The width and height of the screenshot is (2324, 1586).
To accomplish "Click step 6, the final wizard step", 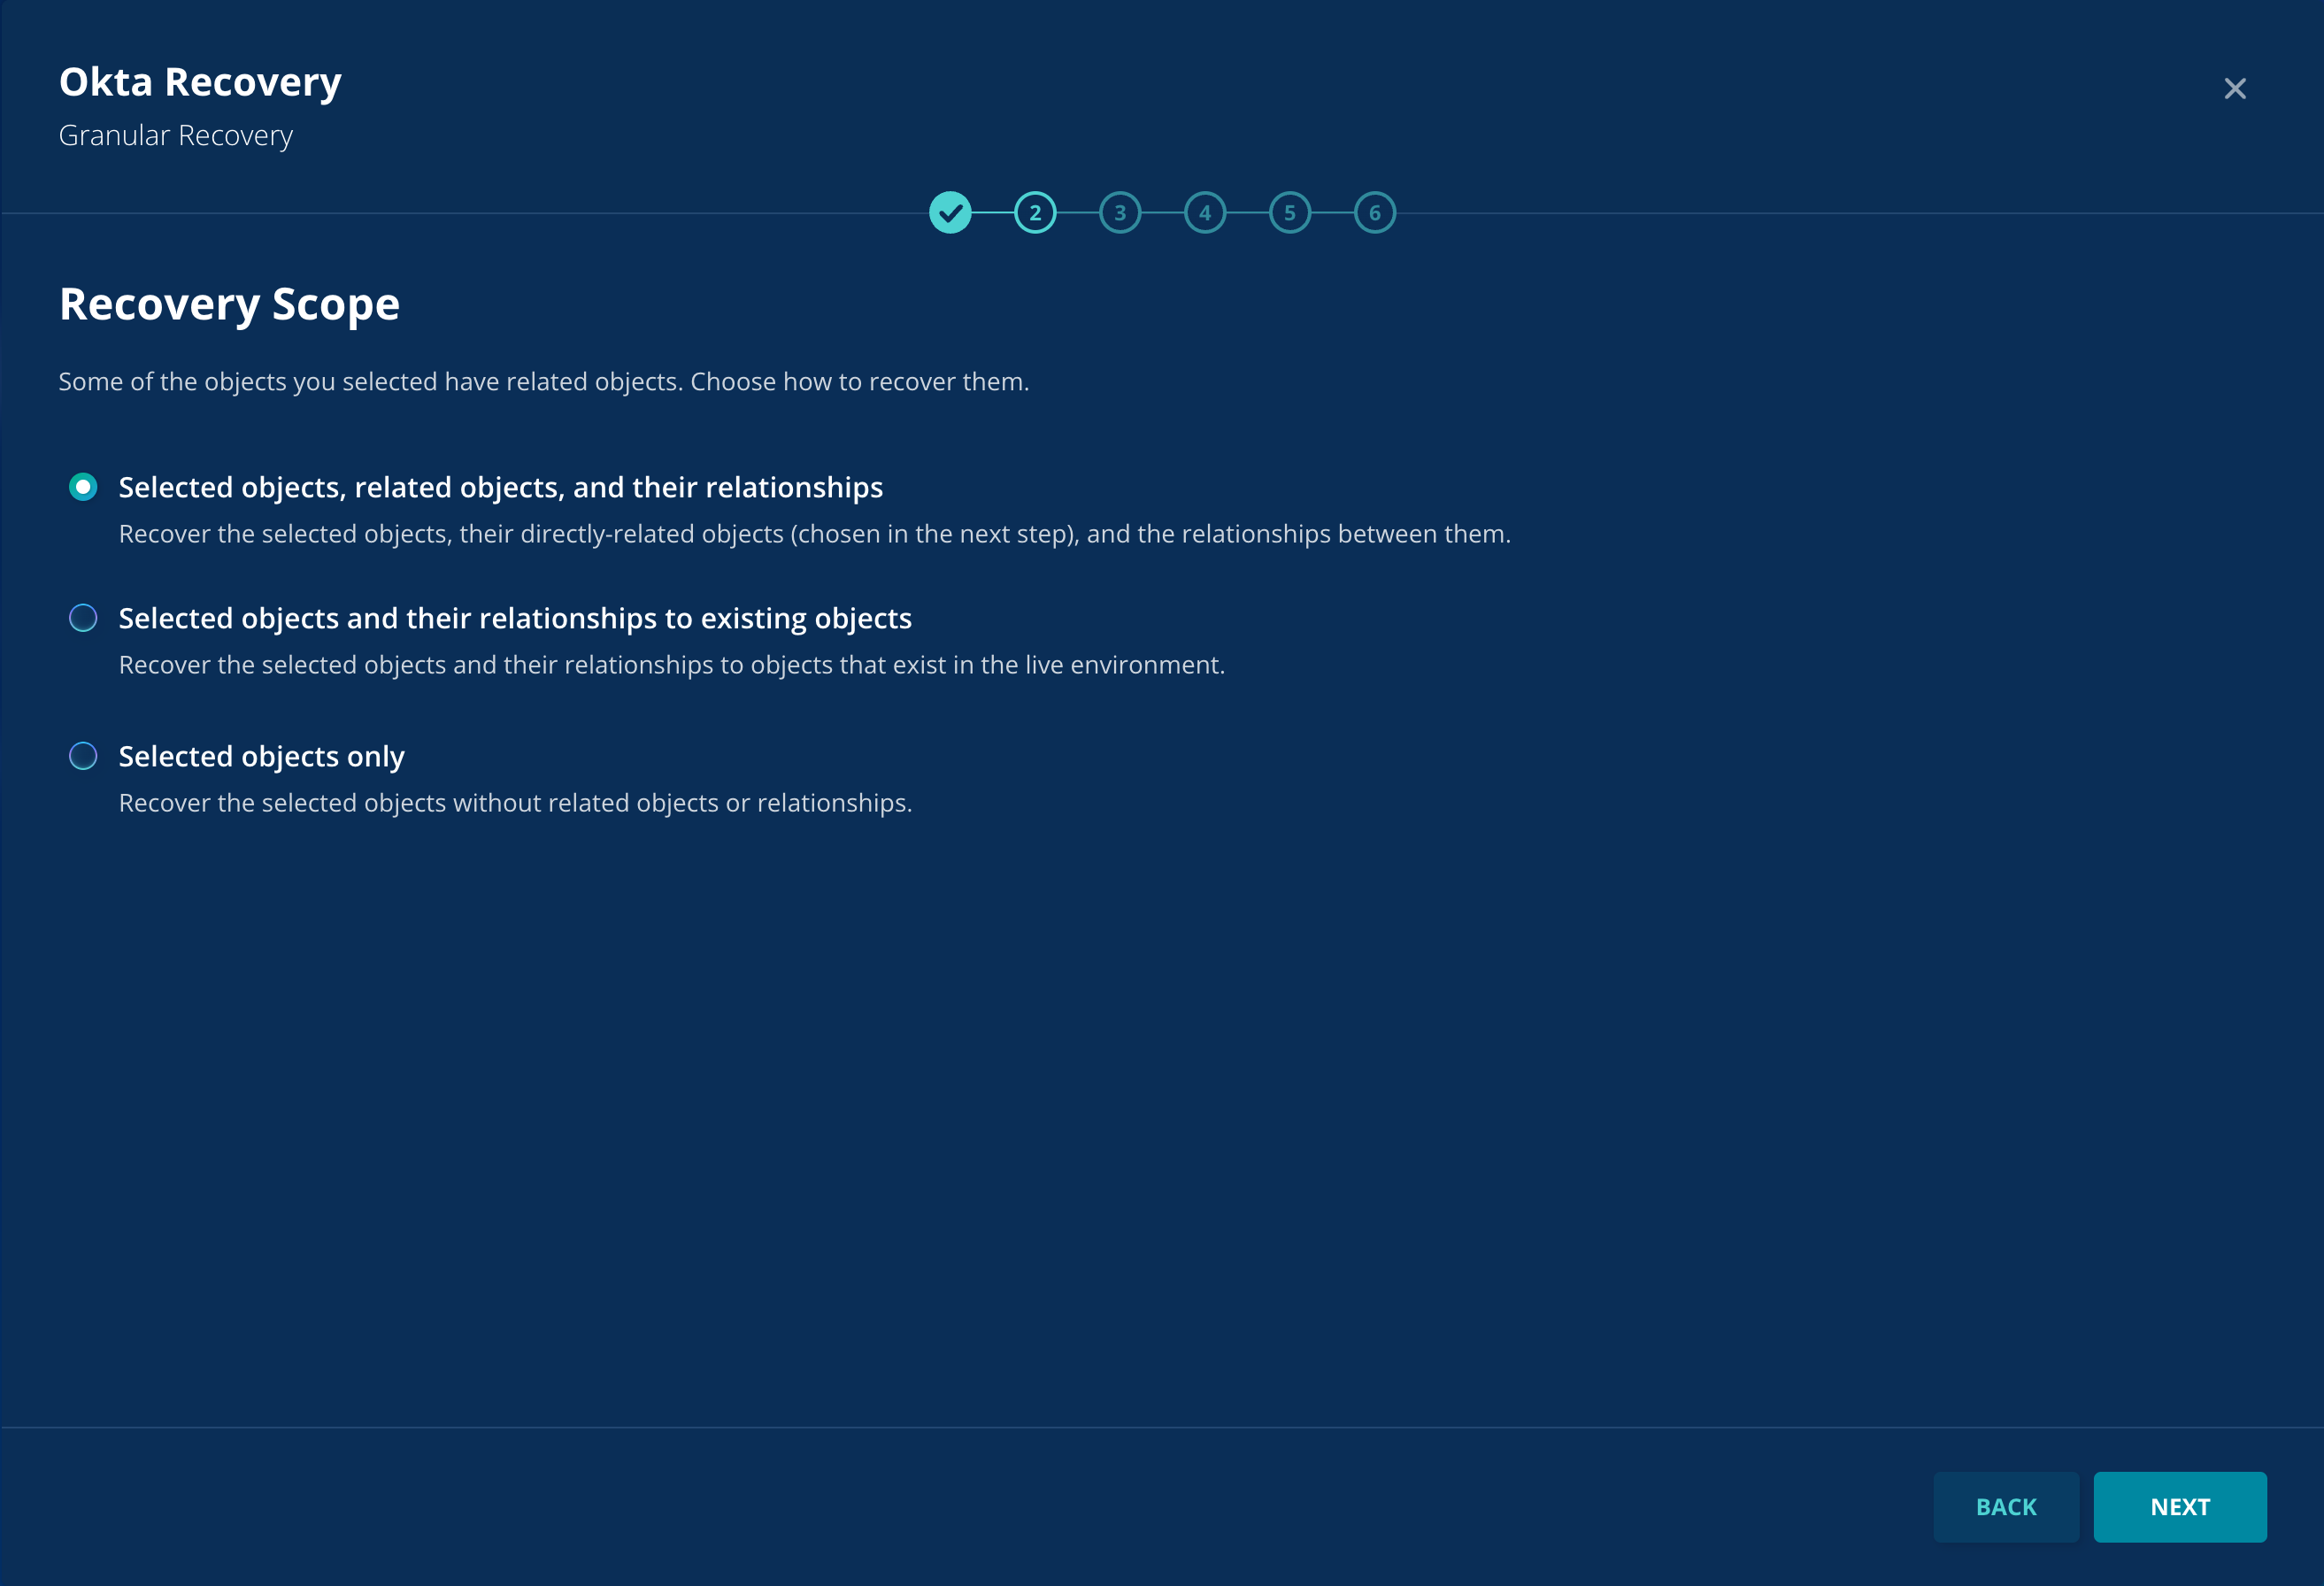I will click(x=1375, y=212).
